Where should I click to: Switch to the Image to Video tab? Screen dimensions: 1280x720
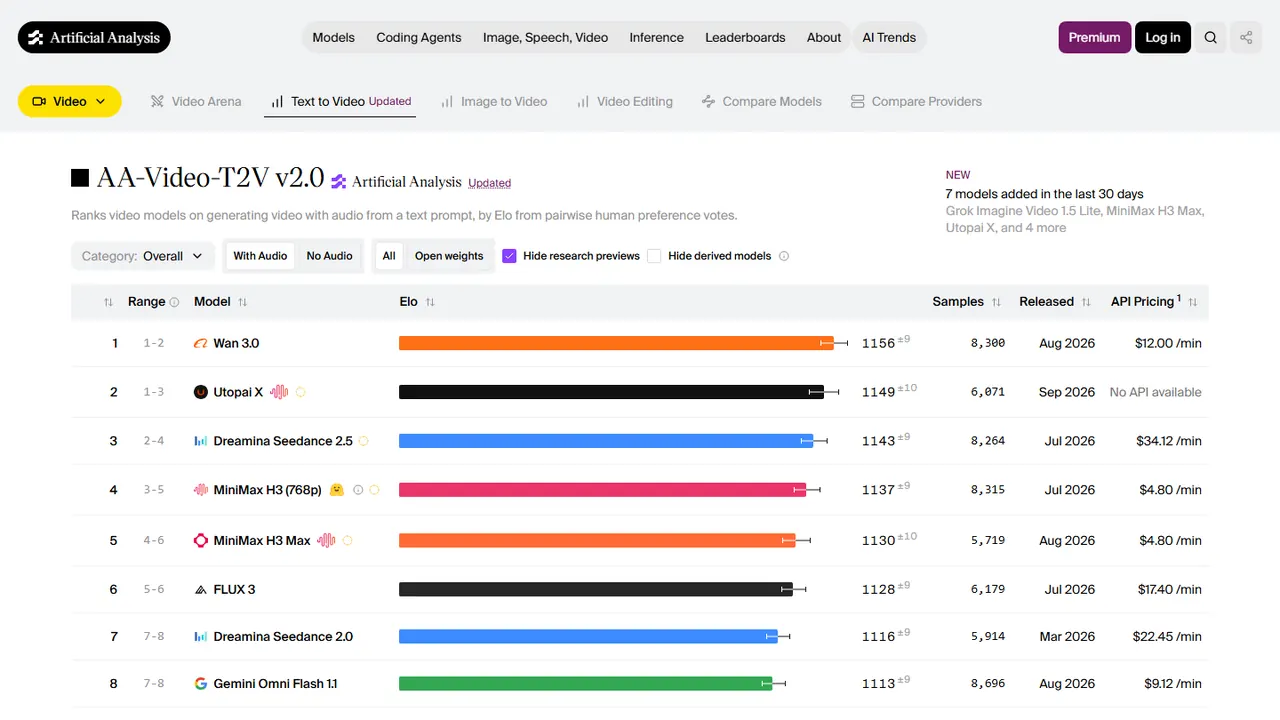494,101
